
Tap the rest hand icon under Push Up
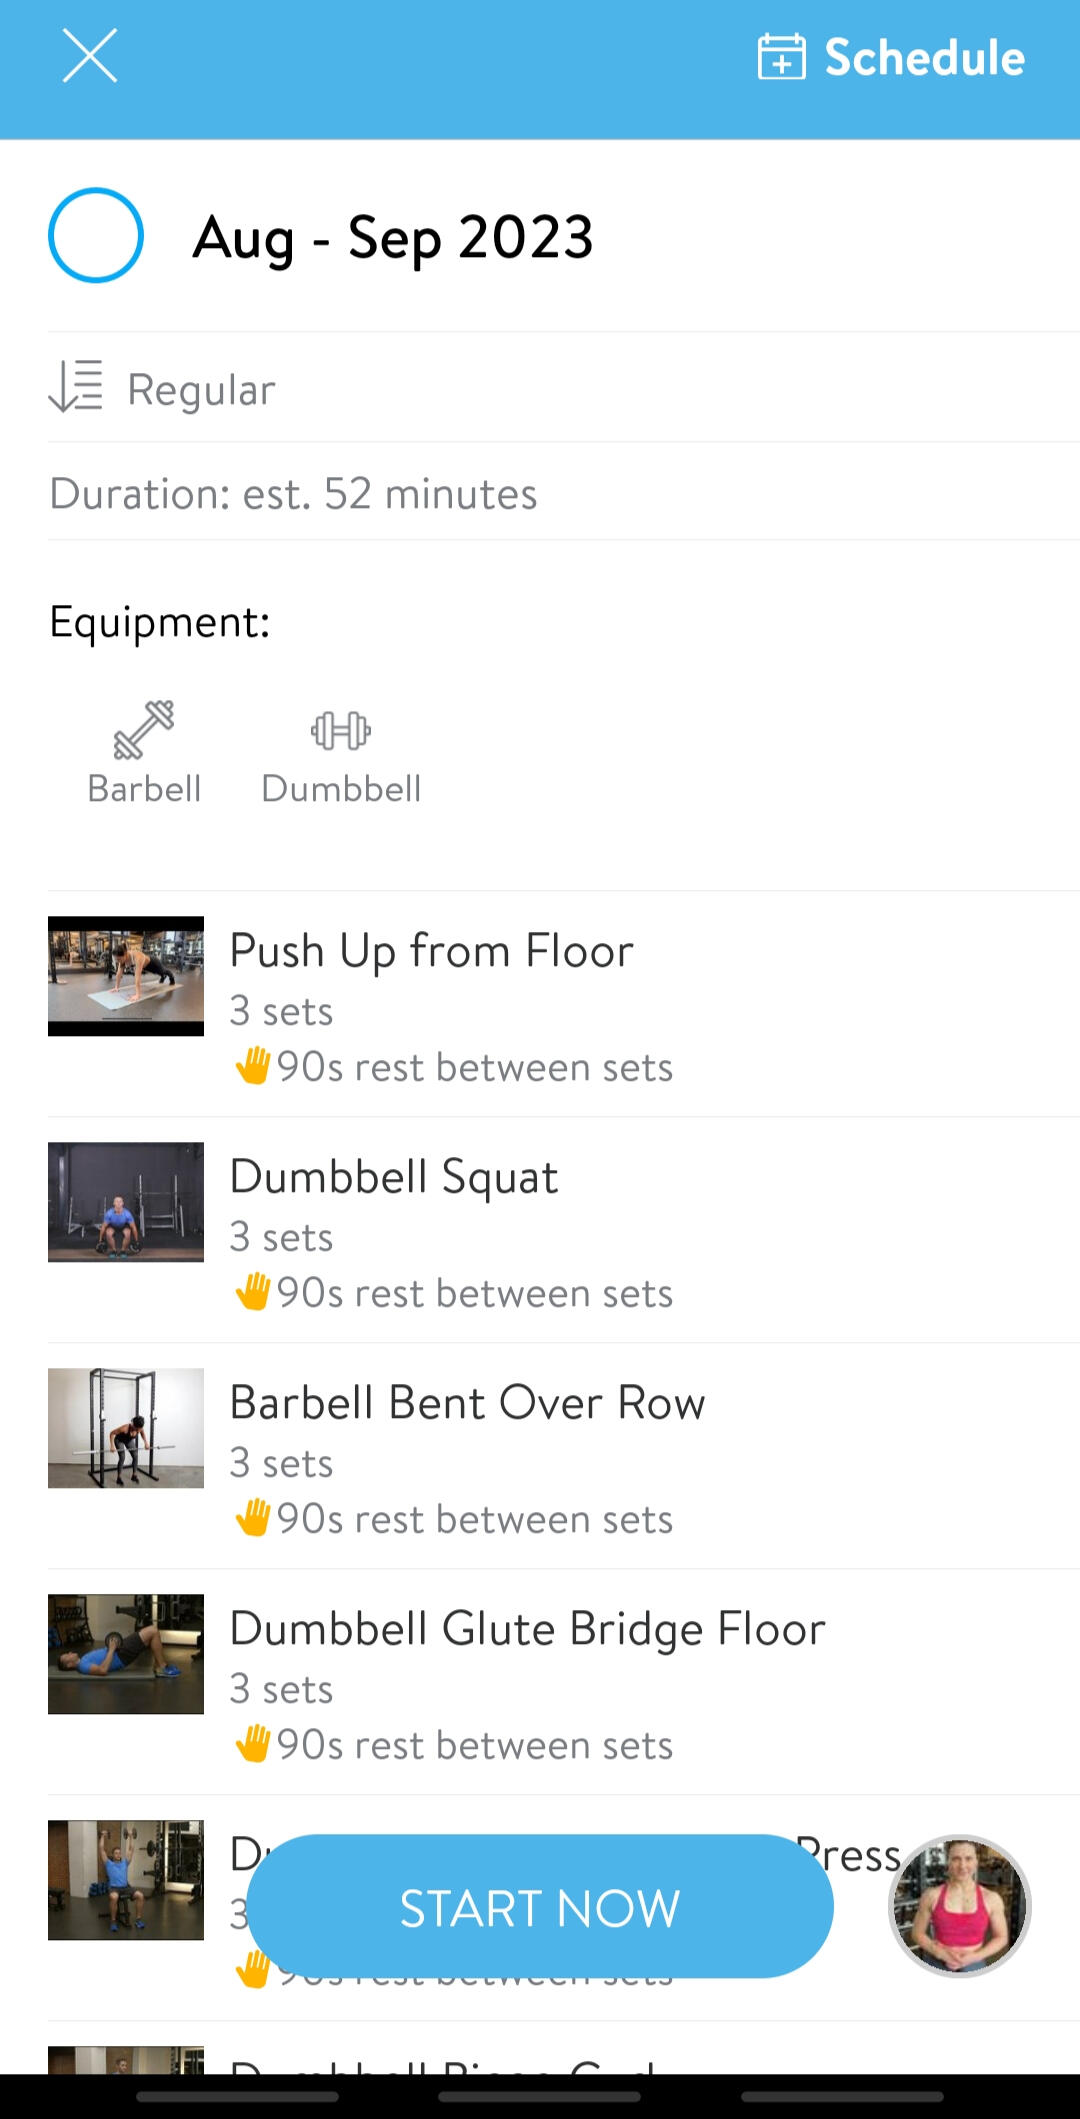[253, 1066]
